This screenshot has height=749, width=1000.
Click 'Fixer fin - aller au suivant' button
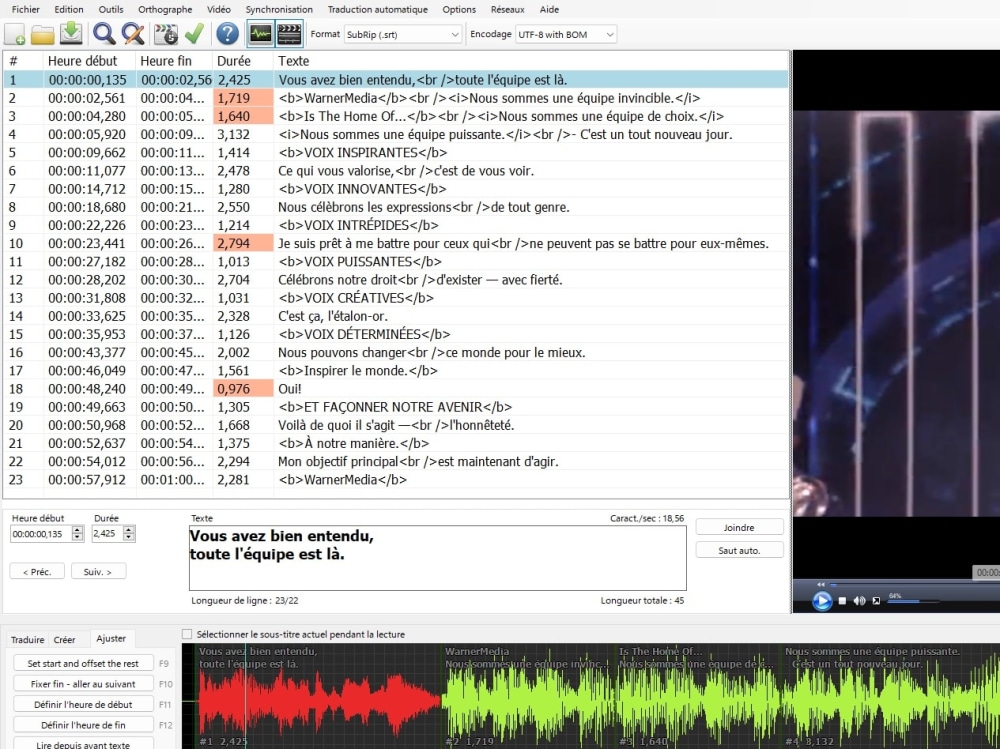pos(83,684)
